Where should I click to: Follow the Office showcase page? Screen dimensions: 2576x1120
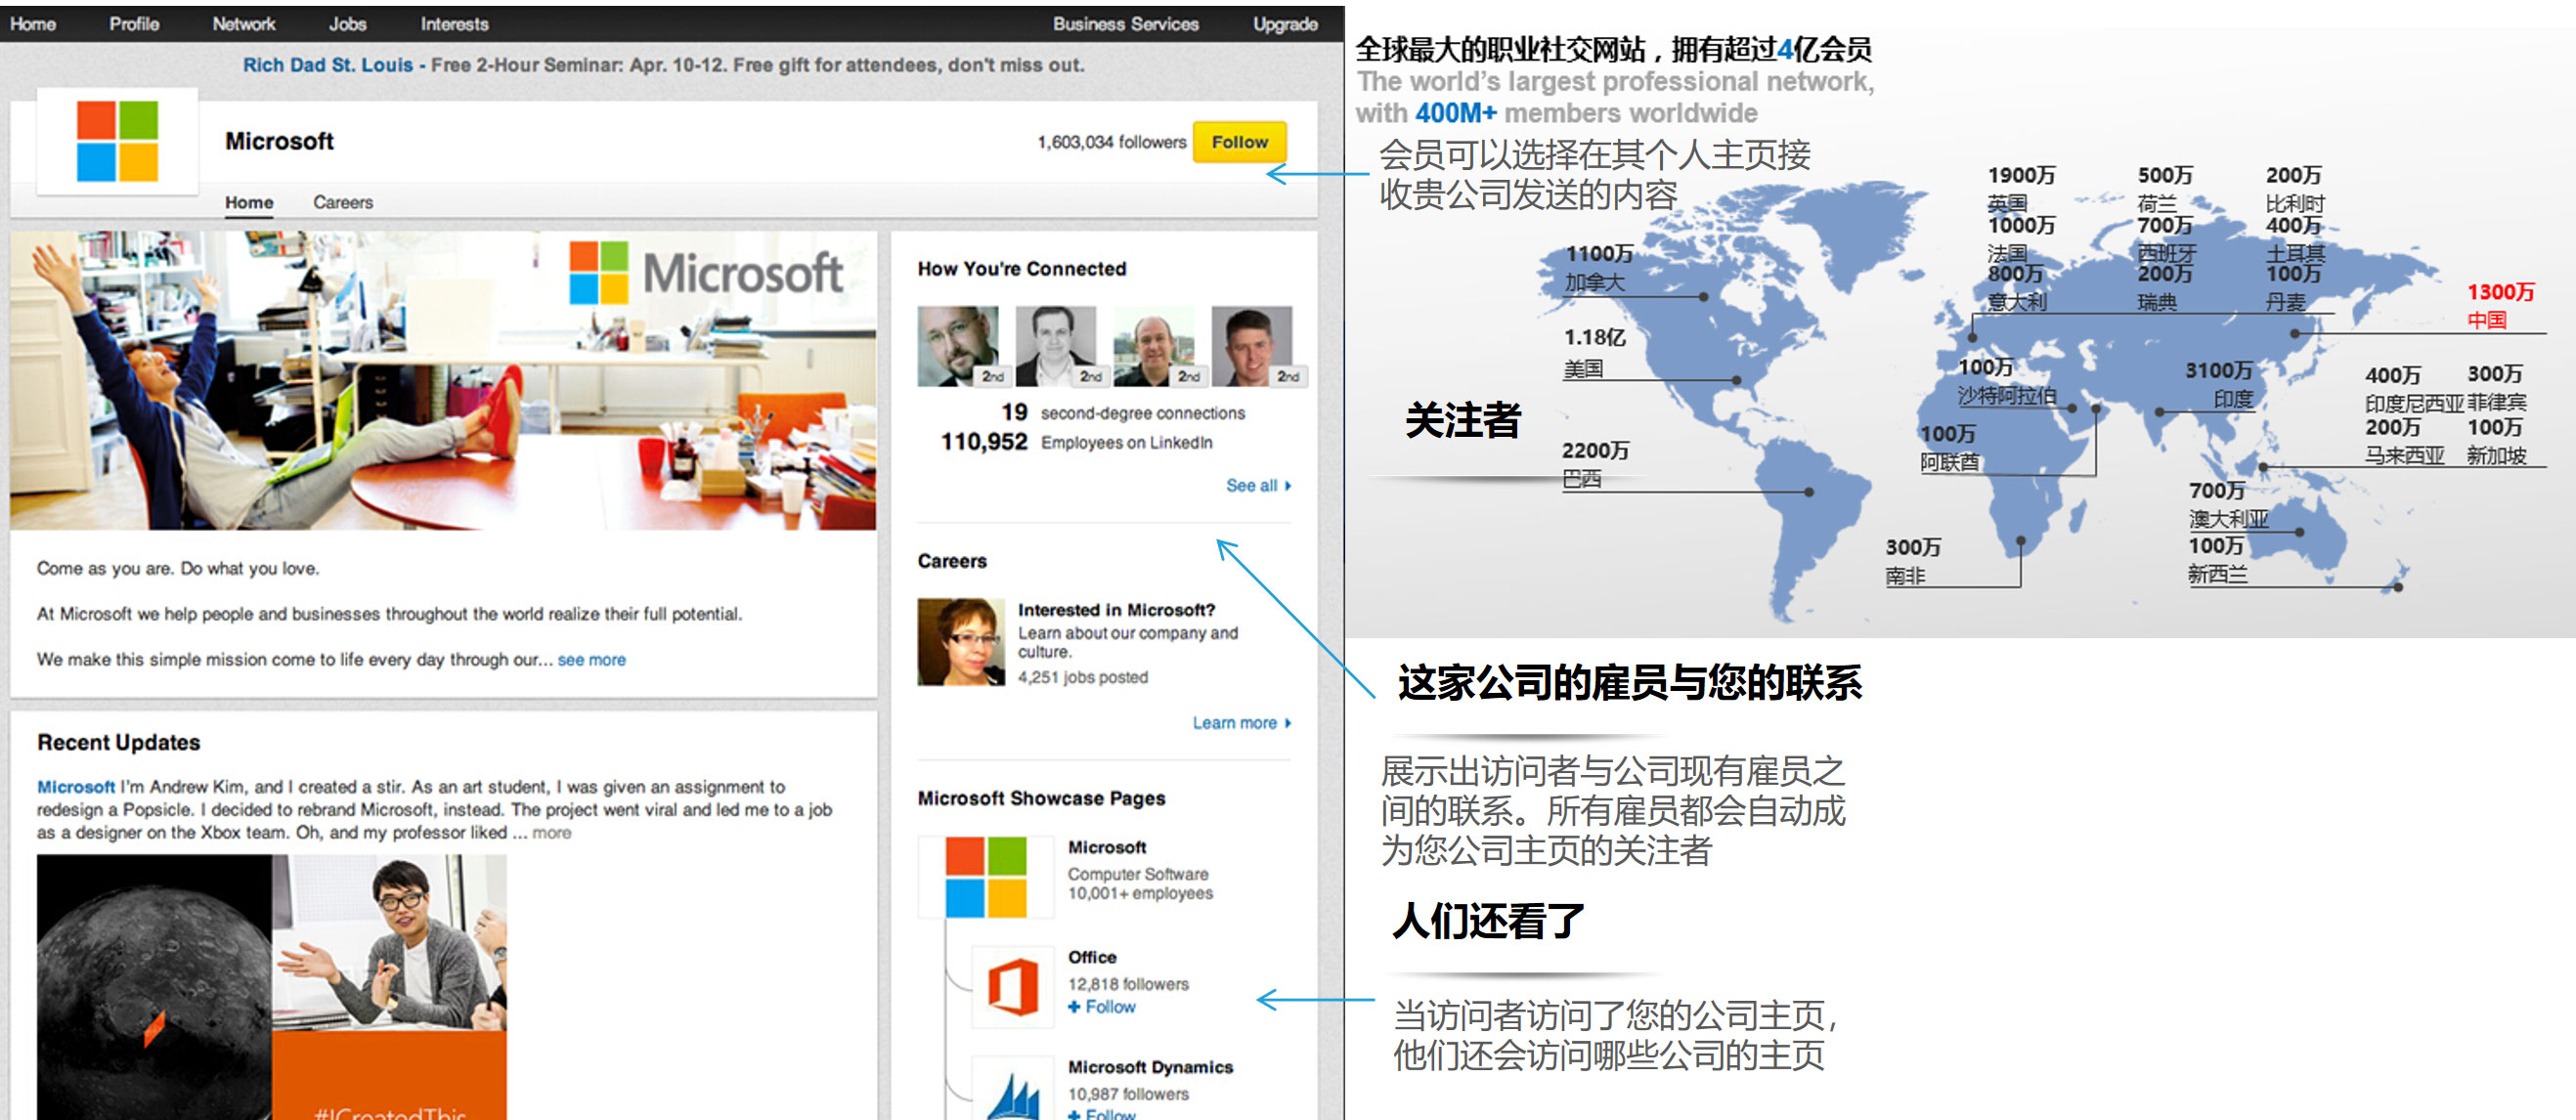click(x=1101, y=1007)
